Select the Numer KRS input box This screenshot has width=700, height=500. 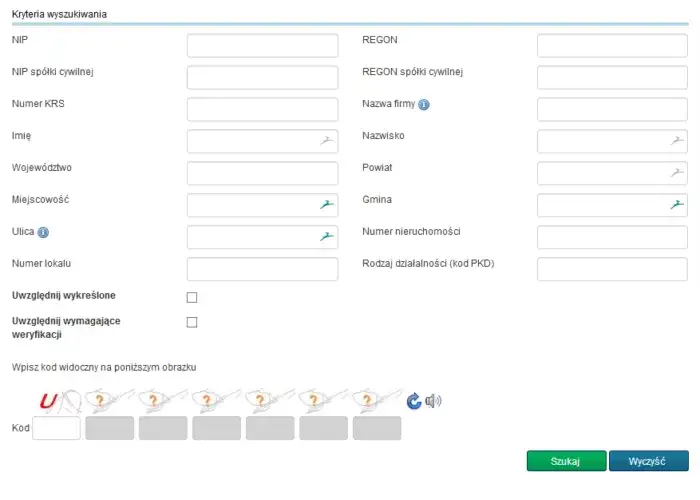point(262,109)
